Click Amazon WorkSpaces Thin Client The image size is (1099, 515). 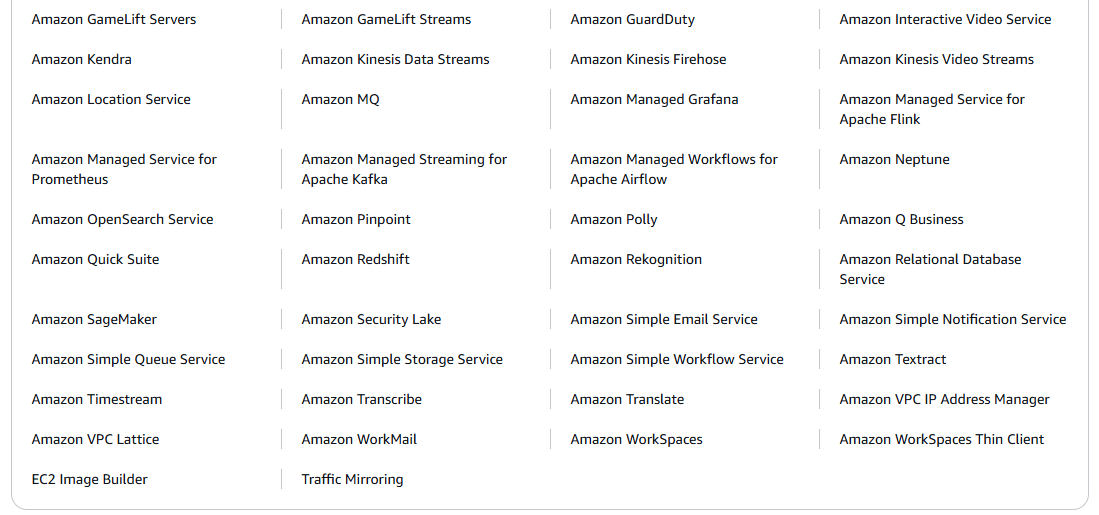941,439
